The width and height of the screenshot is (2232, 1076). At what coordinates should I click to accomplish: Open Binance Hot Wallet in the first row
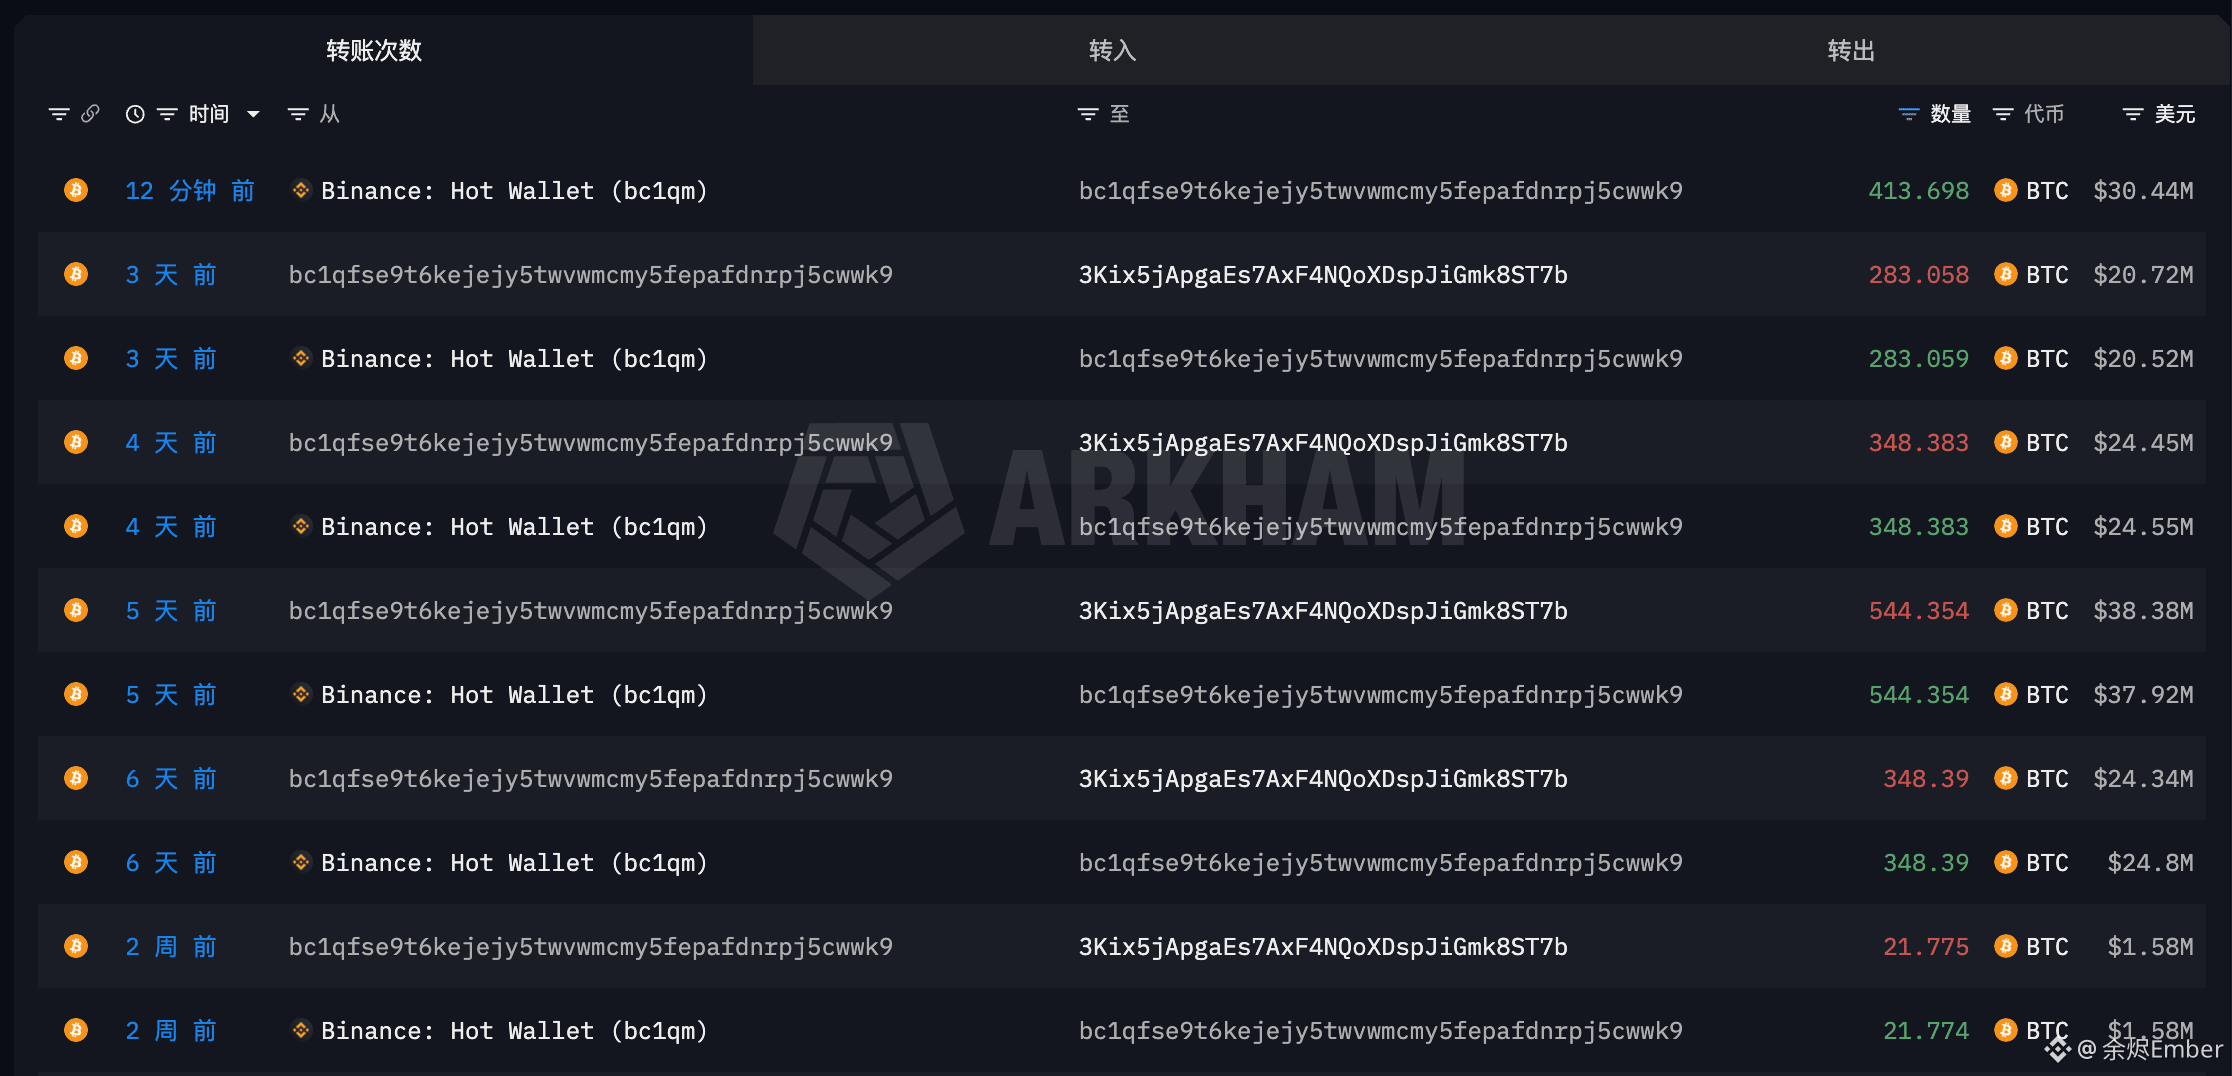tap(513, 191)
